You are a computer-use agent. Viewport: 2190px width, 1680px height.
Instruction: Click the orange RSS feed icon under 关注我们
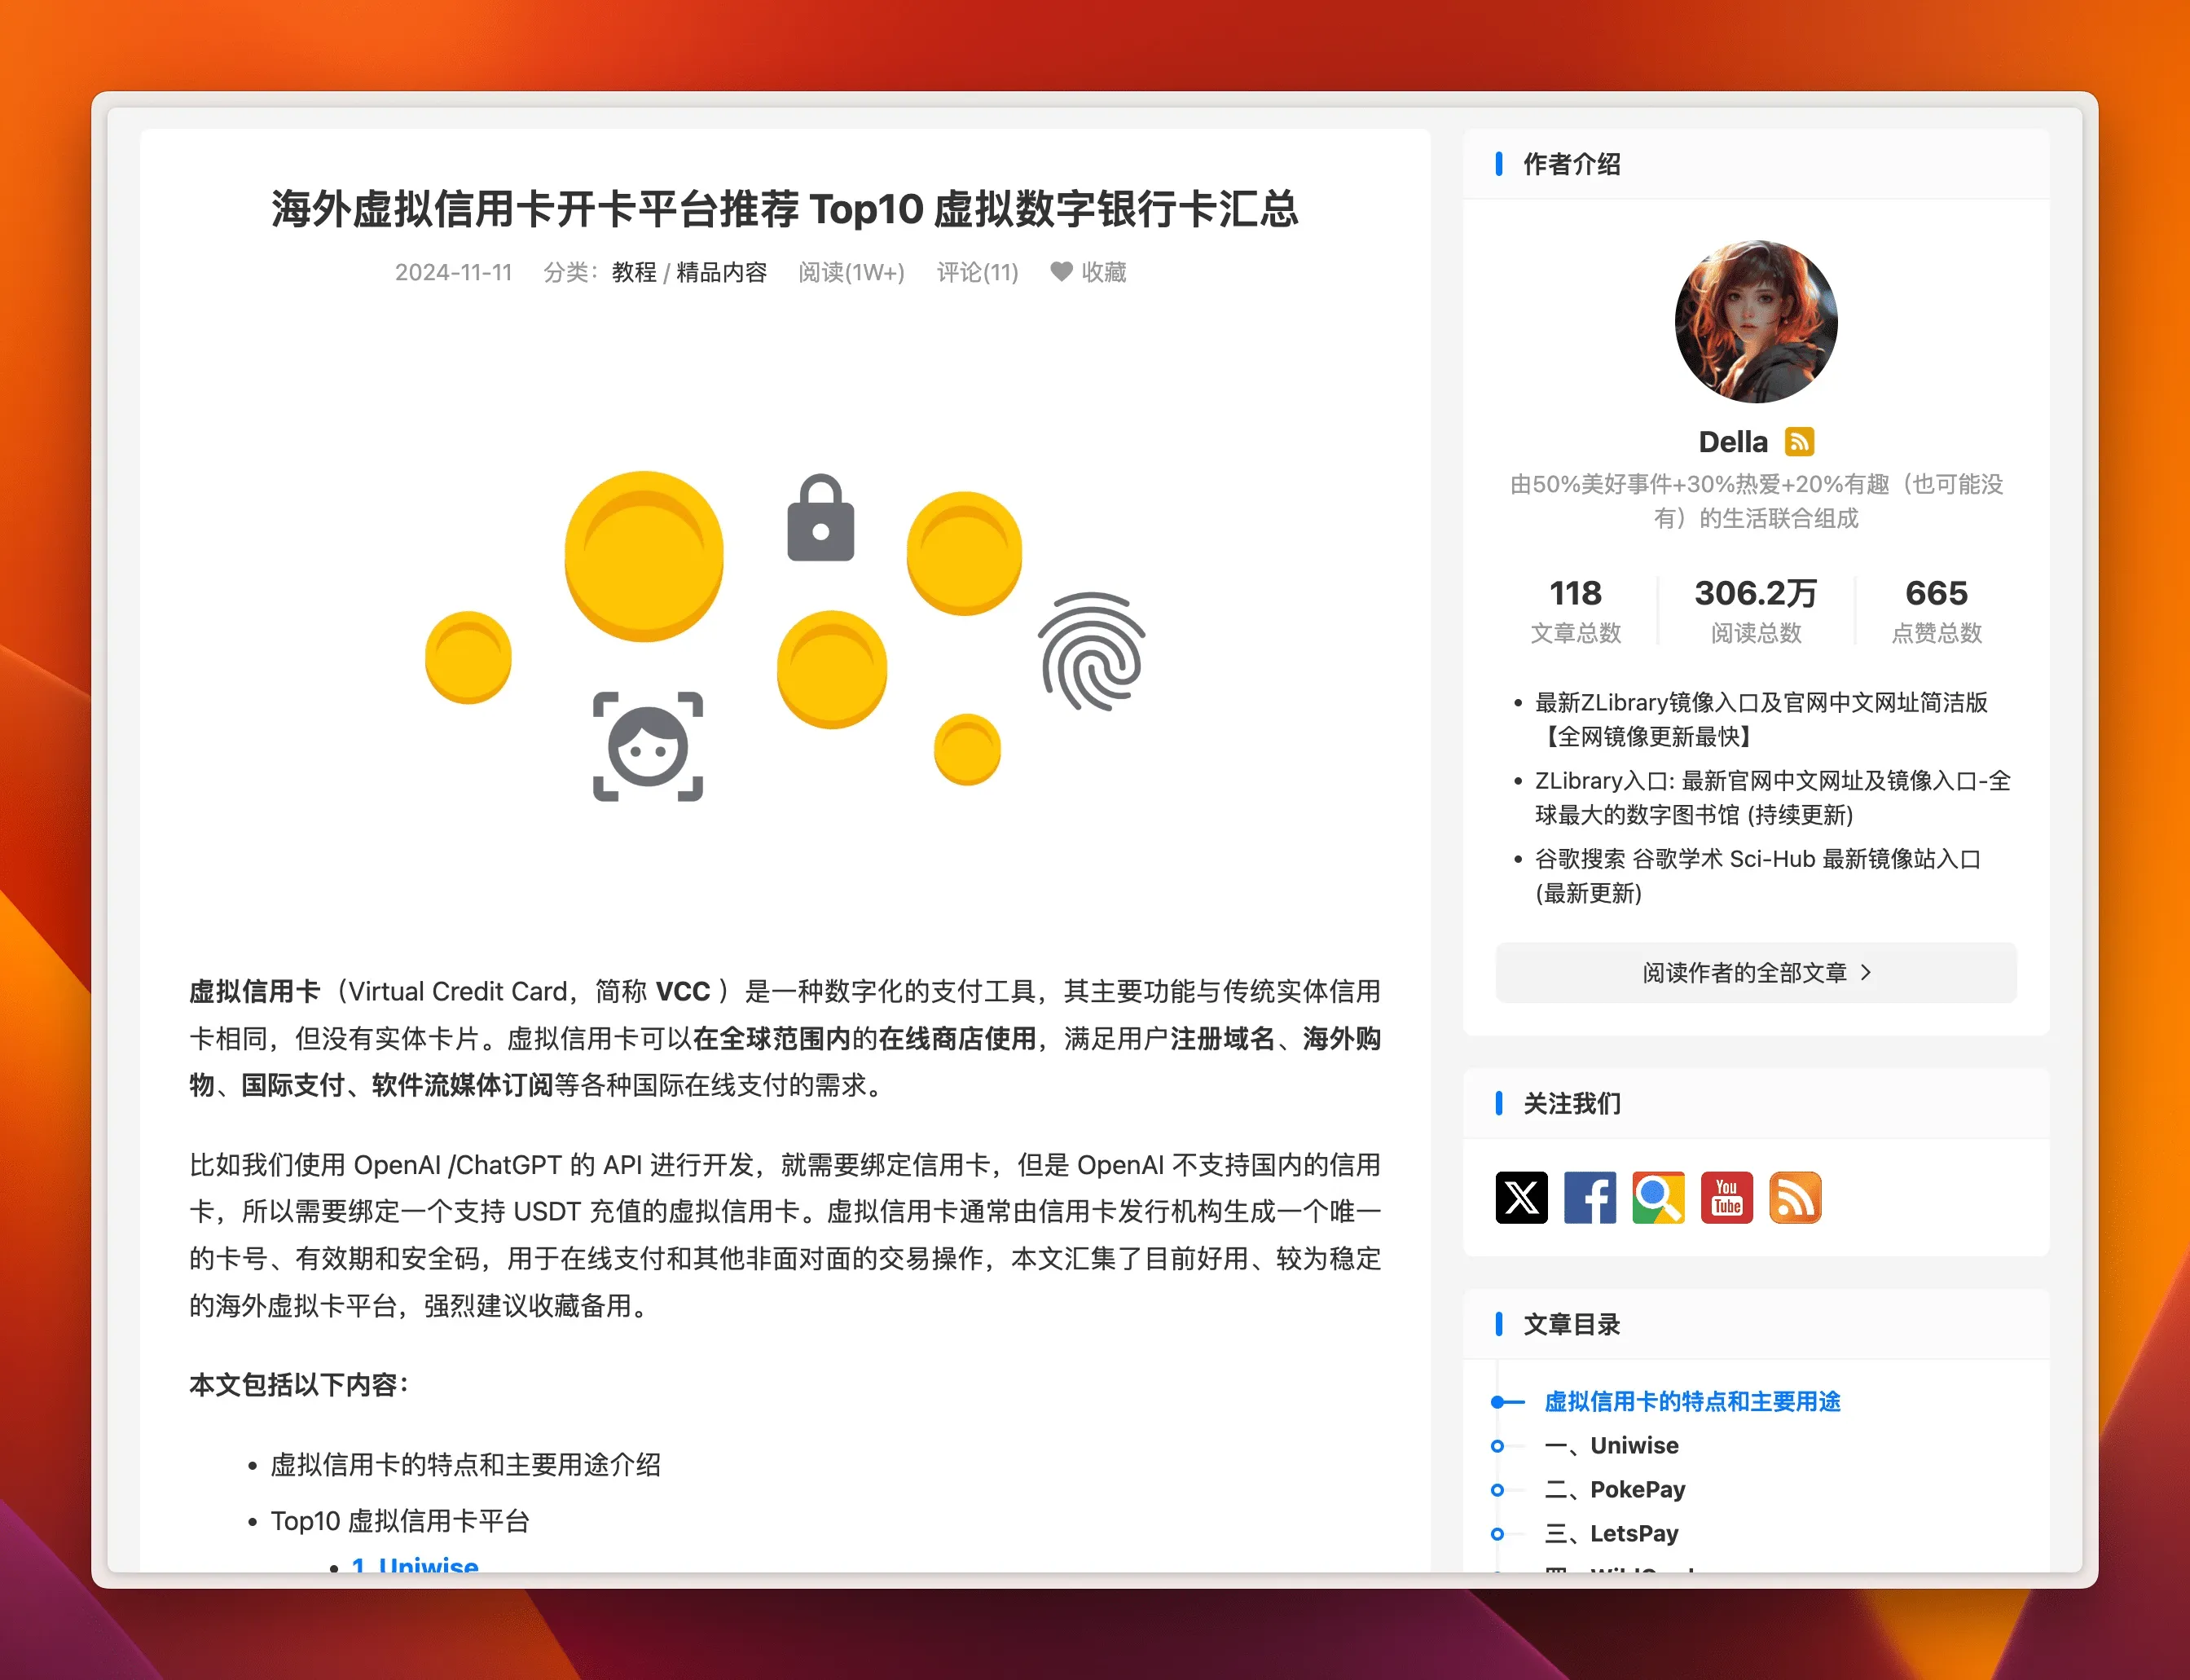click(x=1795, y=1197)
